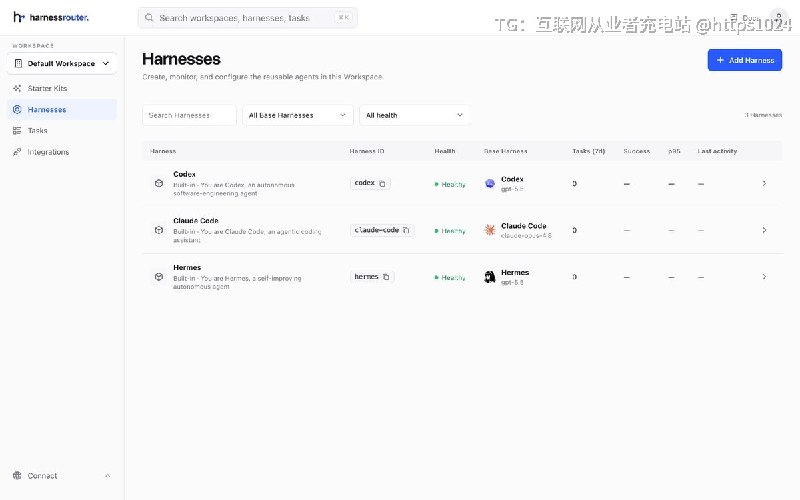Click the ⌘K shortcut hint

(343, 18)
